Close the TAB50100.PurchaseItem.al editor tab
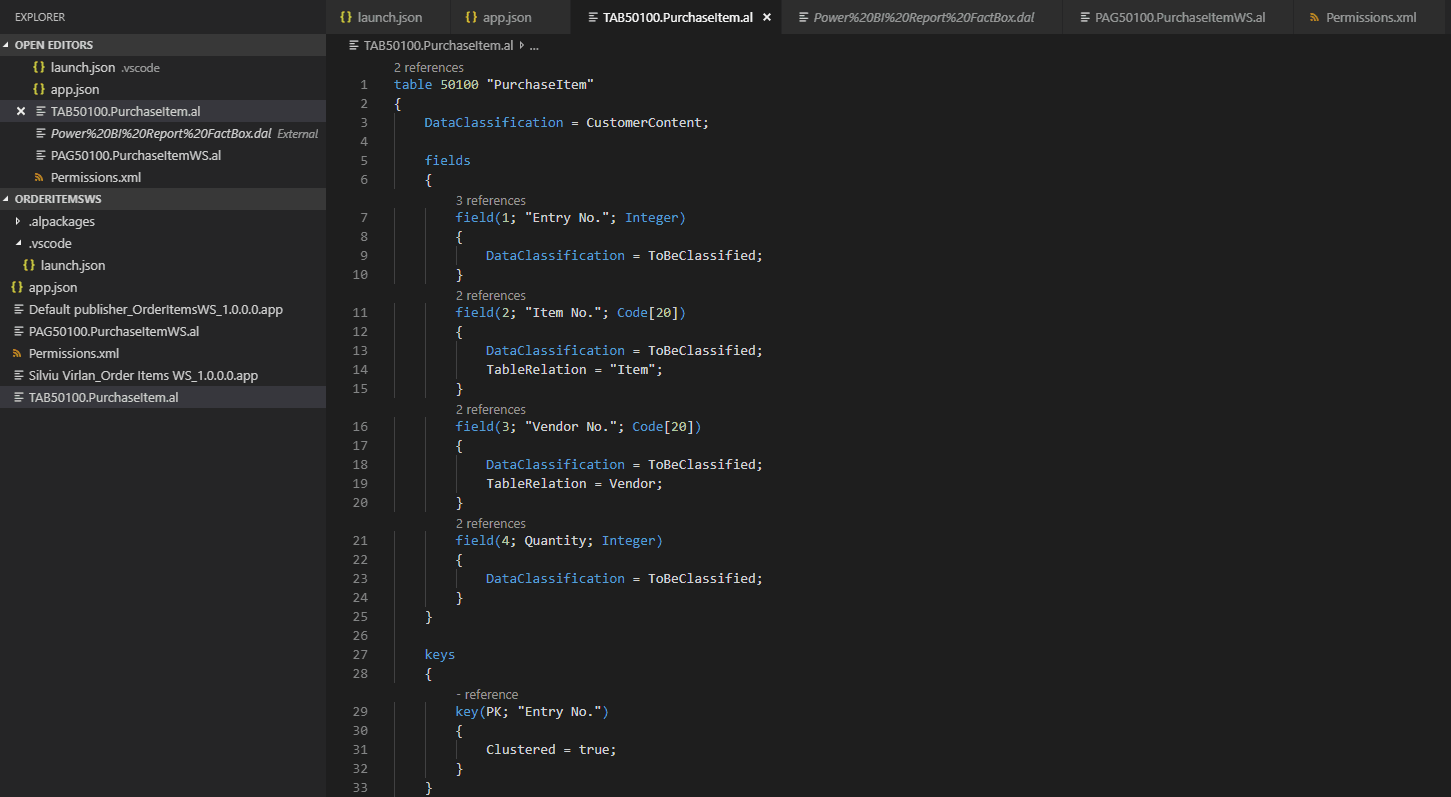 click(x=767, y=18)
